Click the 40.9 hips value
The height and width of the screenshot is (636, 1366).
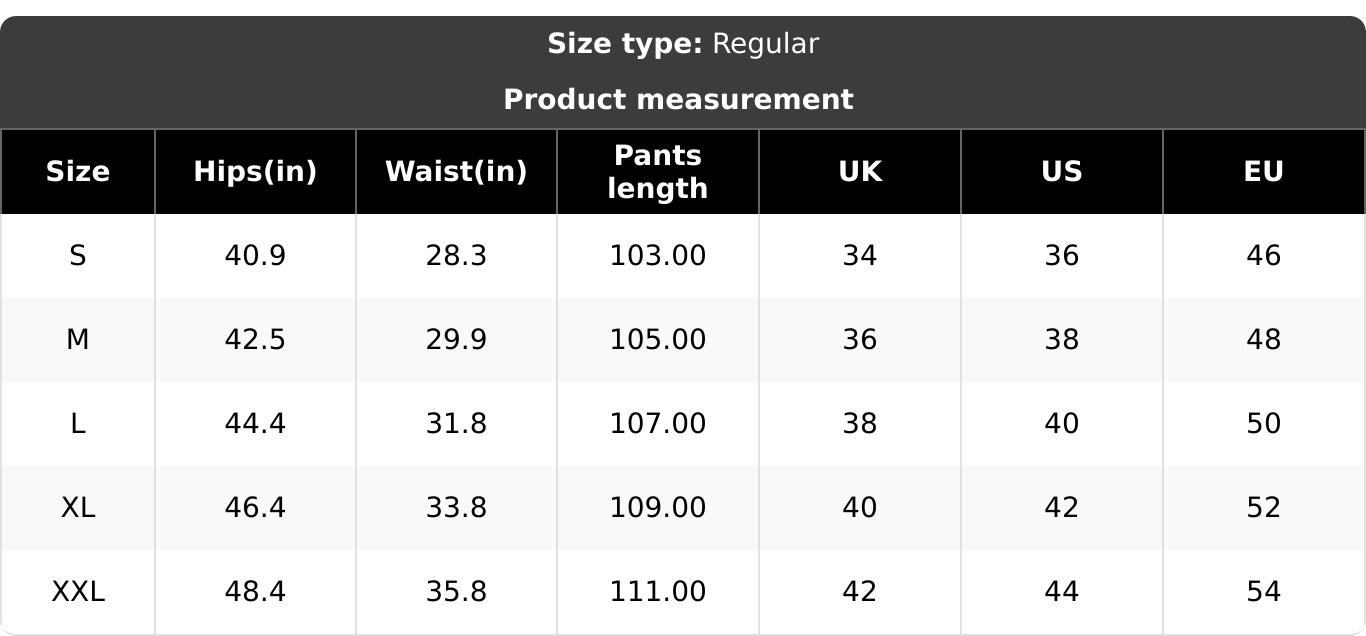(x=255, y=256)
